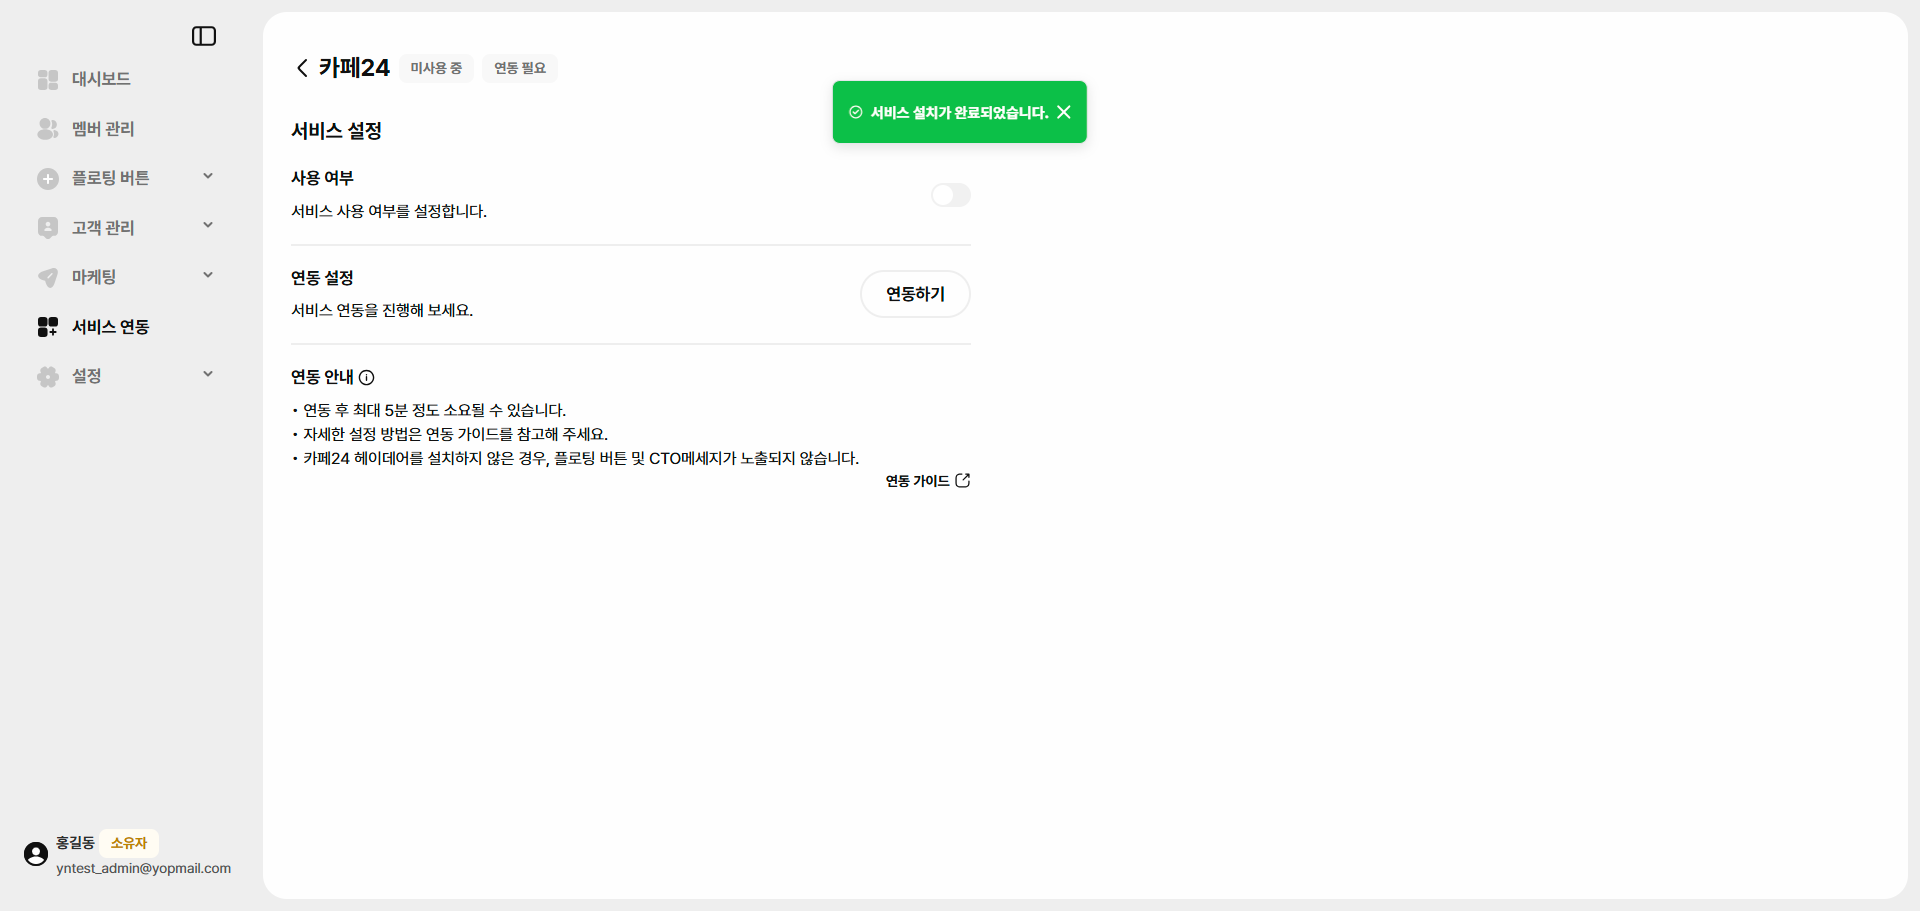Screen dimensions: 1920x911
Task: Click text 서비스 연동을 진행해 보세요.
Action: pos(382,310)
